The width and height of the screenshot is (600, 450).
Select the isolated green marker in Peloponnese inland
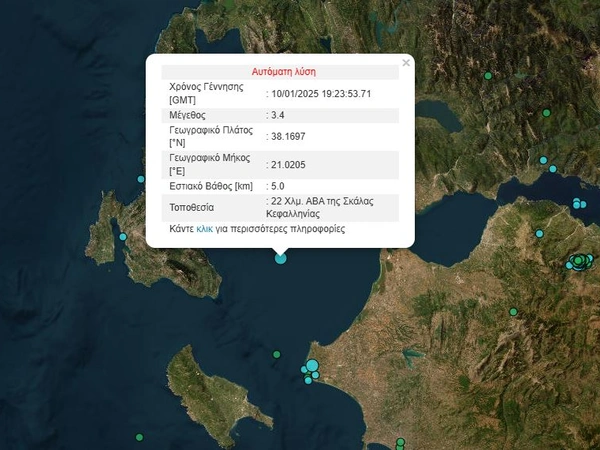(x=513, y=312)
